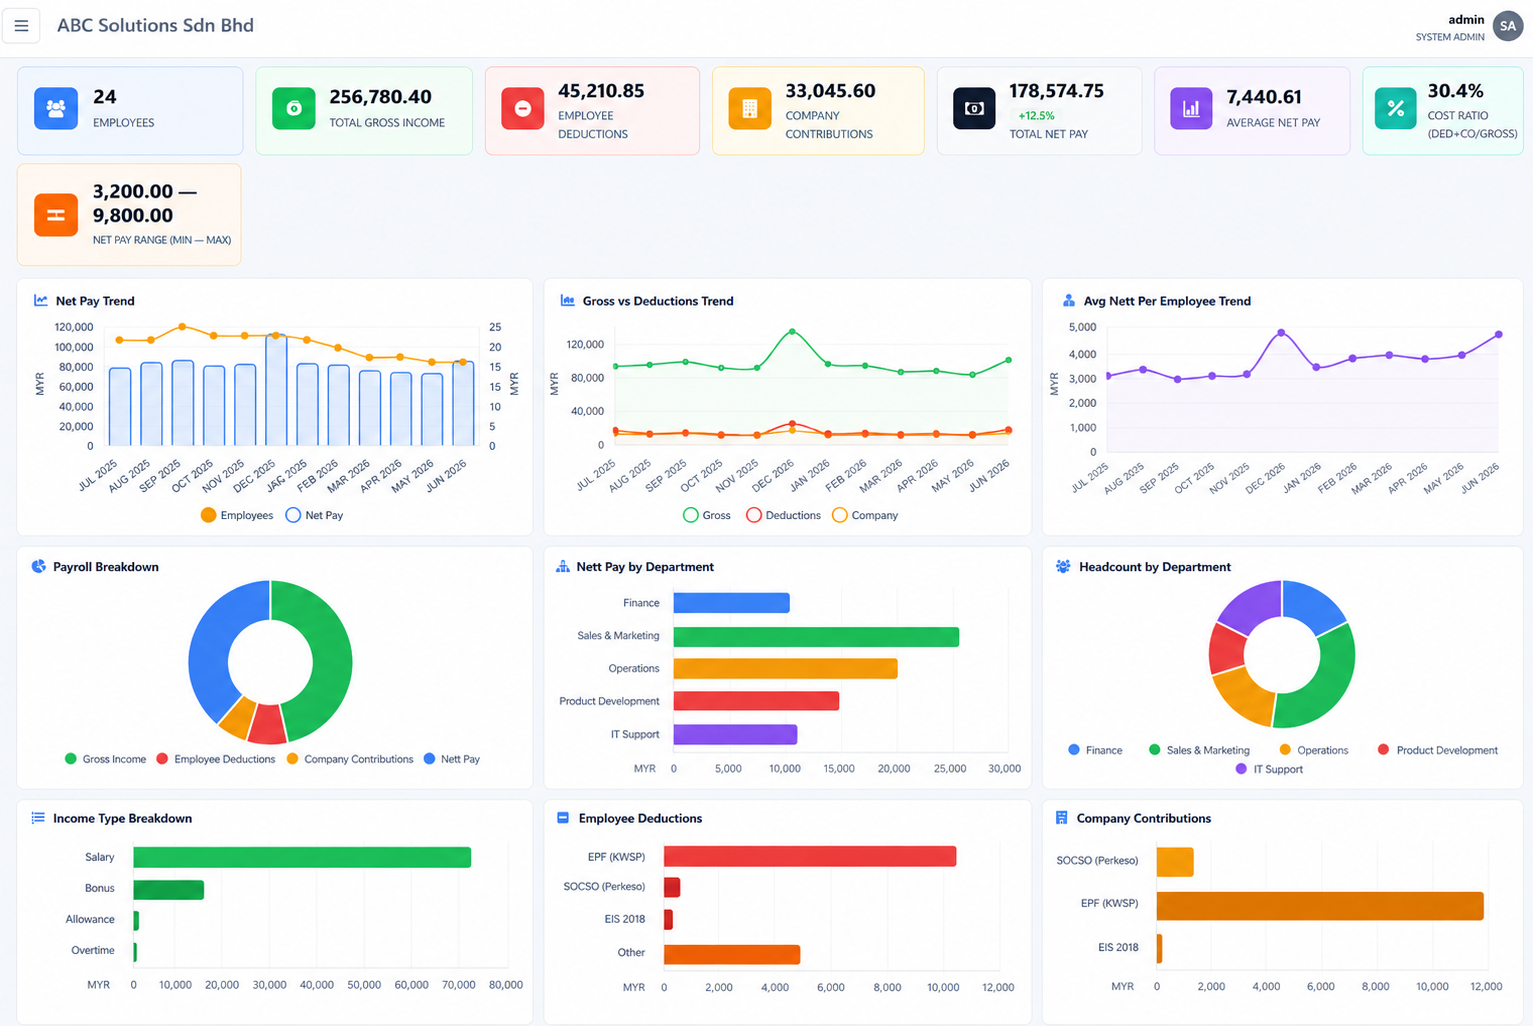Click the orange Company Contributions building icon
This screenshot has width=1533, height=1026.
[750, 108]
